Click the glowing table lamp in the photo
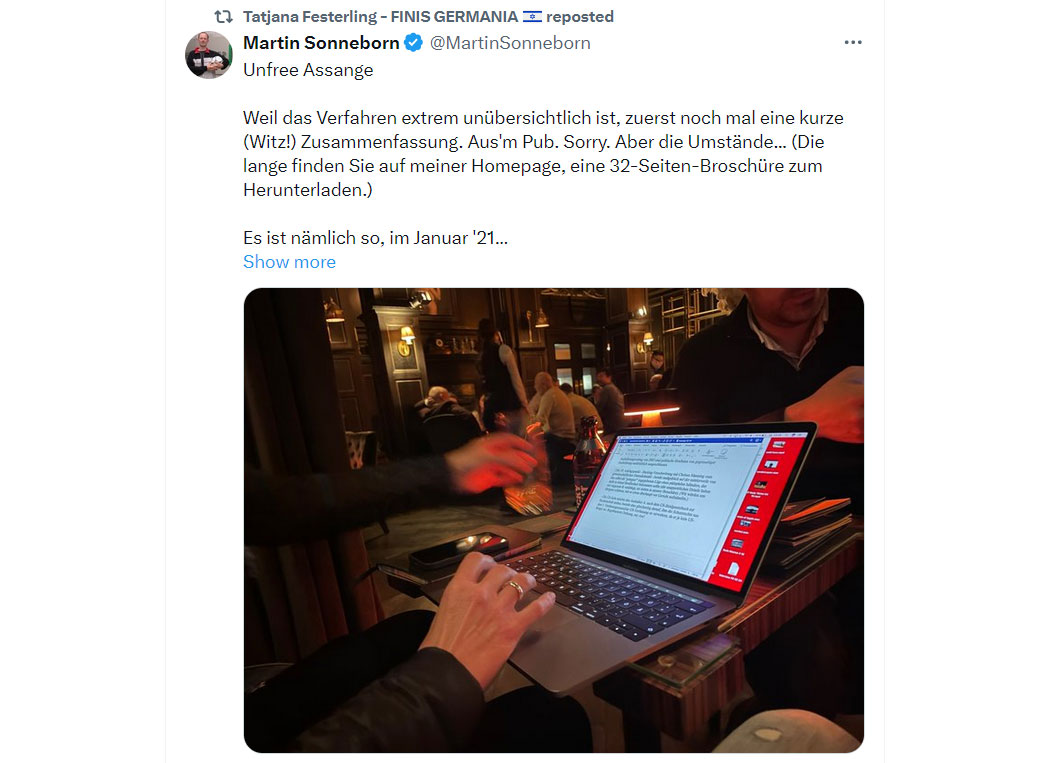The width and height of the screenshot is (1050, 763). [x=651, y=407]
